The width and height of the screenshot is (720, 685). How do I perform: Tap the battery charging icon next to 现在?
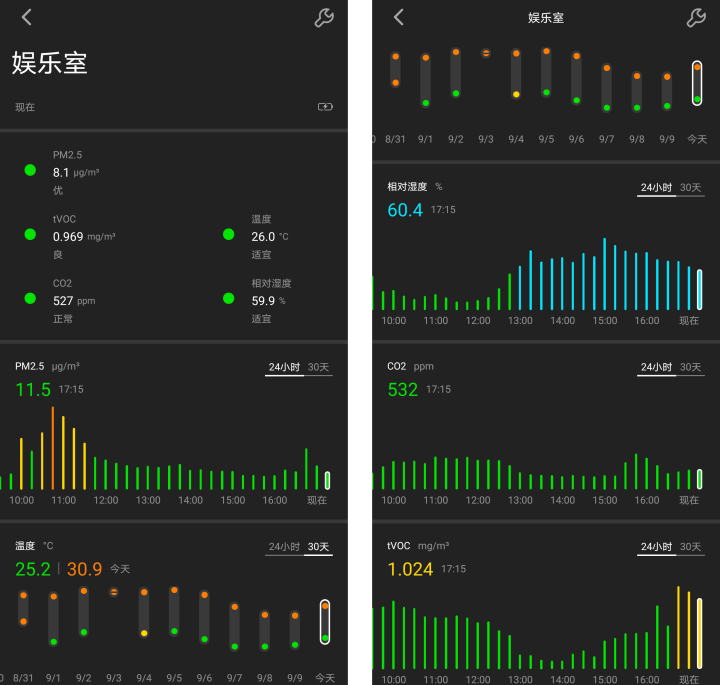[325, 107]
